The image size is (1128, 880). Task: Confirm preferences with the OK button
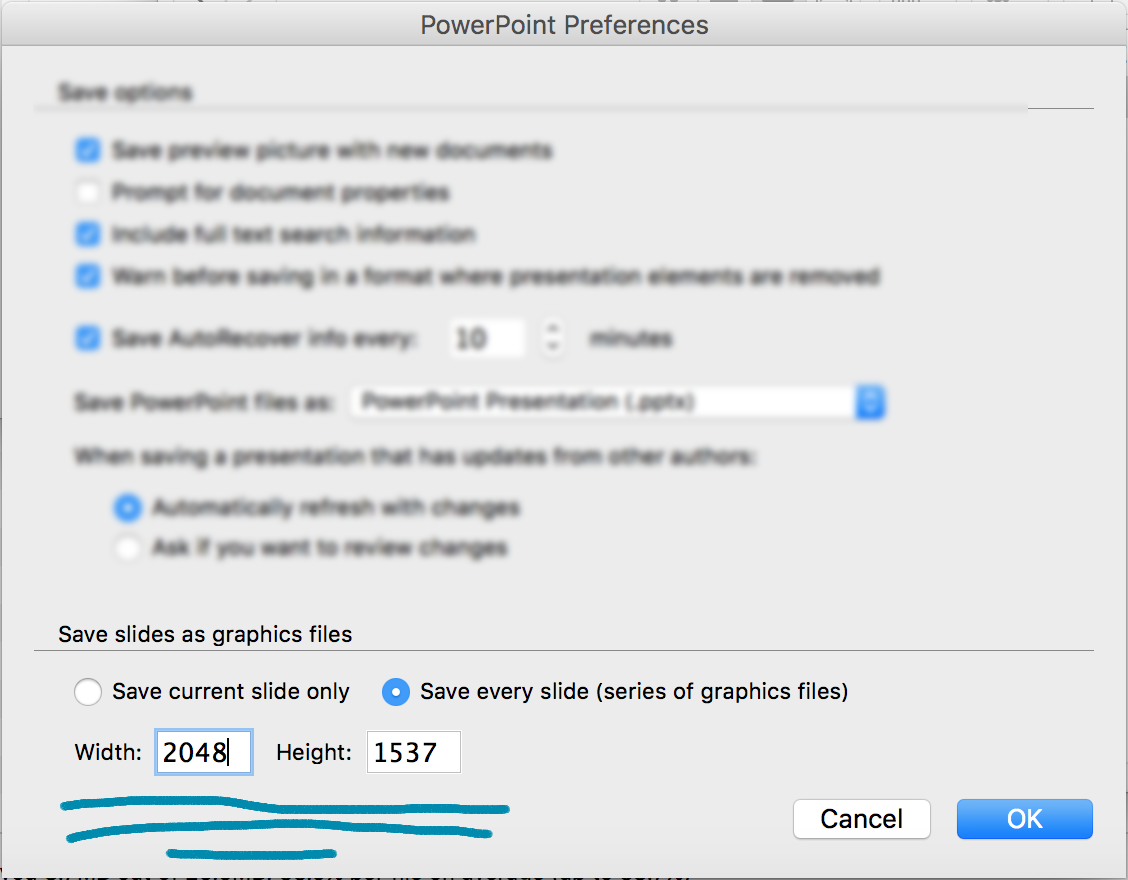[x=1024, y=819]
